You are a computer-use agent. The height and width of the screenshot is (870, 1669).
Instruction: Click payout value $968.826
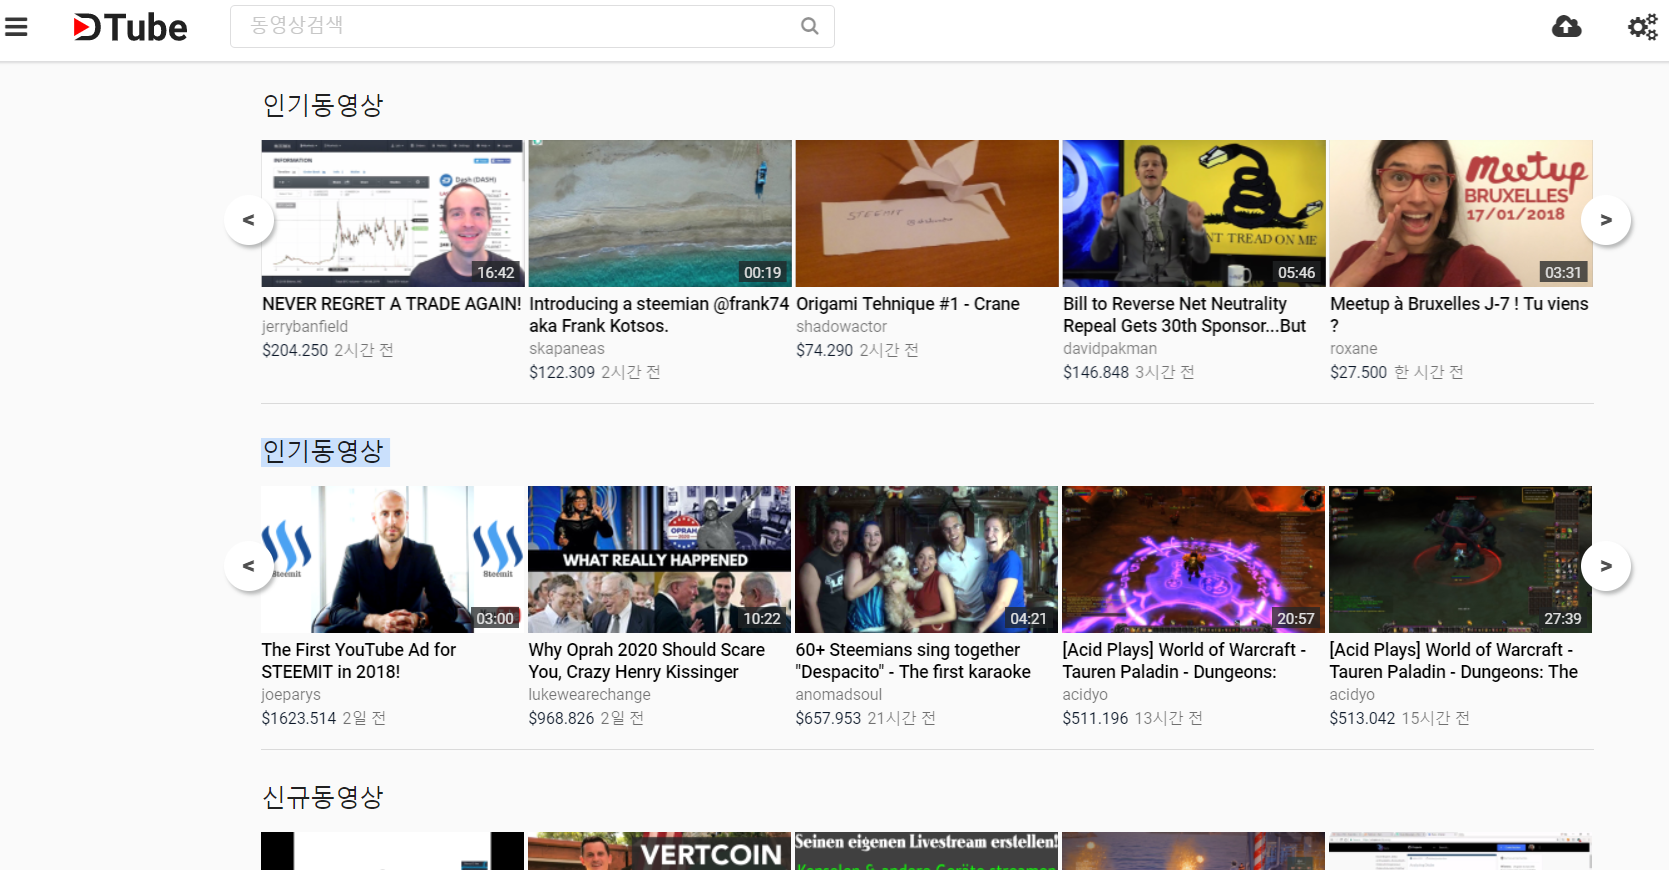point(562,718)
